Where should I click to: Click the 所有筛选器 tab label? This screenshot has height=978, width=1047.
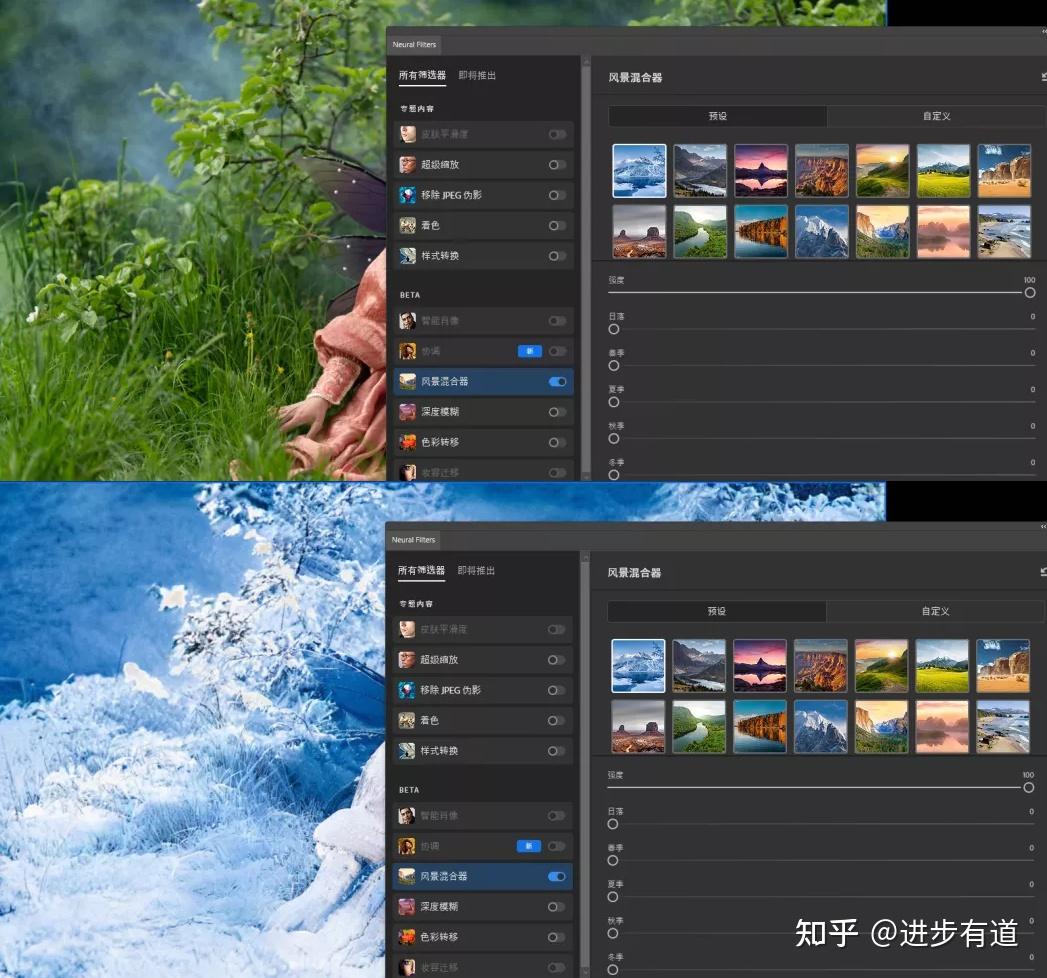point(420,75)
